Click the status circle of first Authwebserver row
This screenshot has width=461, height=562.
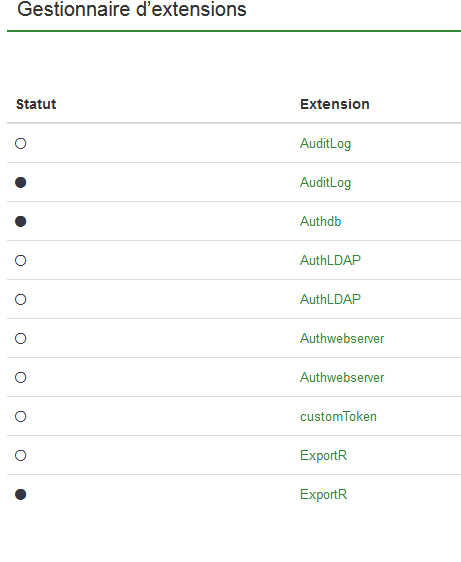pyautogui.click(x=20, y=338)
